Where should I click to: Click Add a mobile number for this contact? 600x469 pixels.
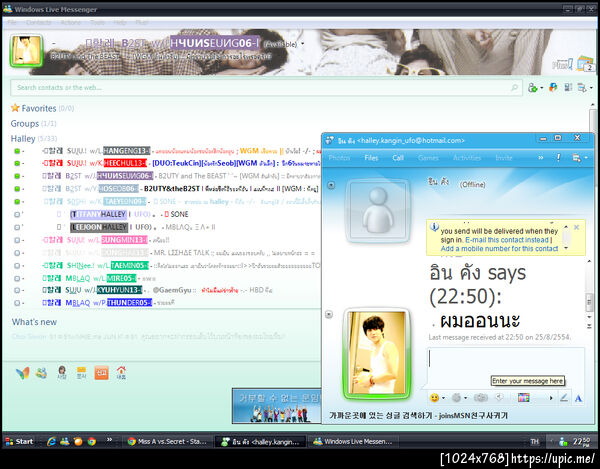(x=499, y=249)
